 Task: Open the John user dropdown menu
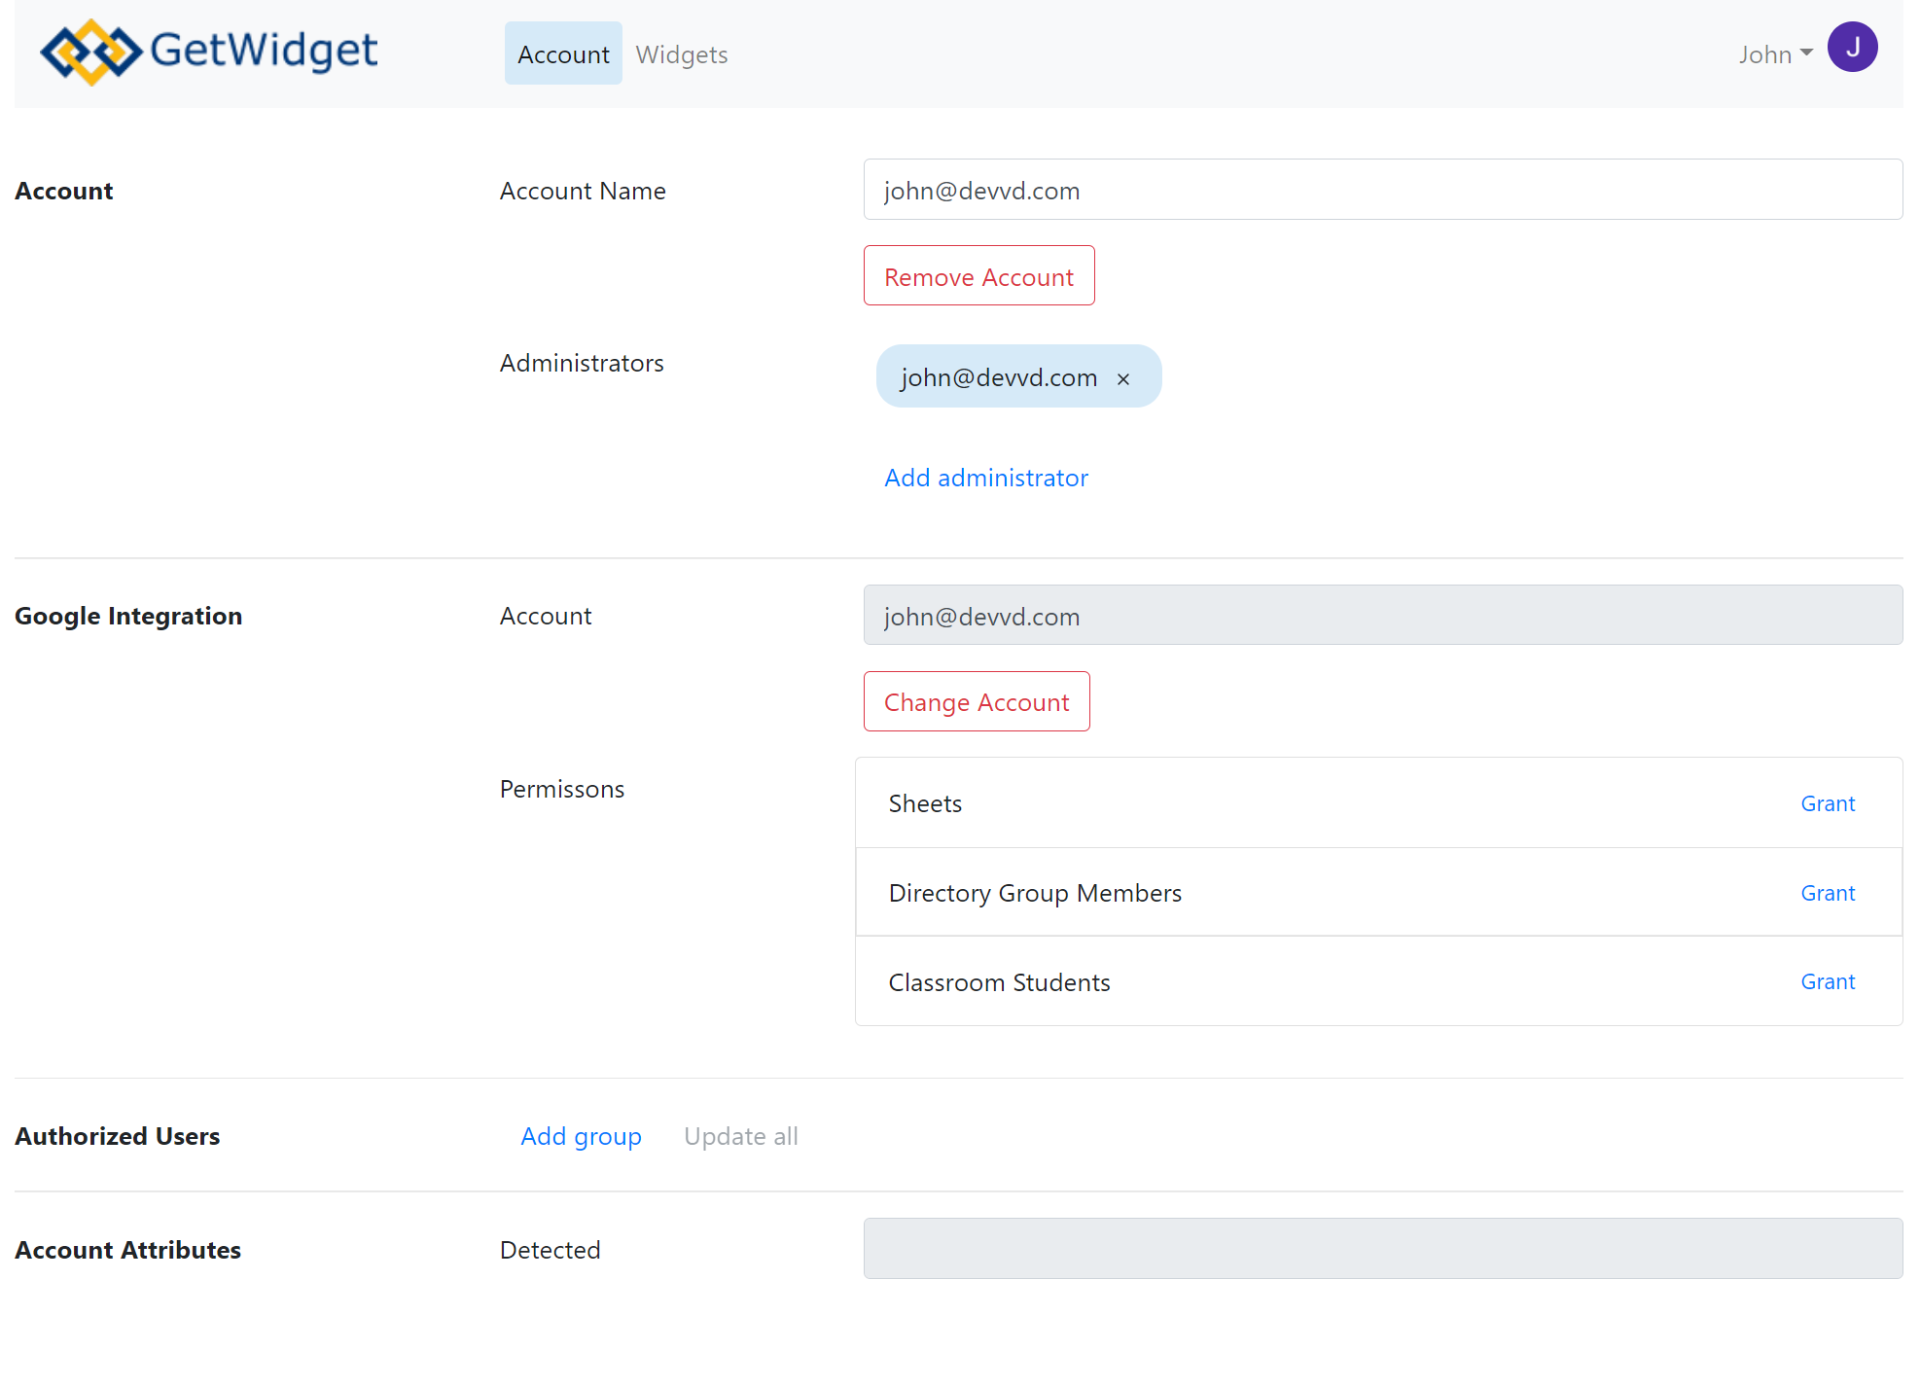point(1773,54)
